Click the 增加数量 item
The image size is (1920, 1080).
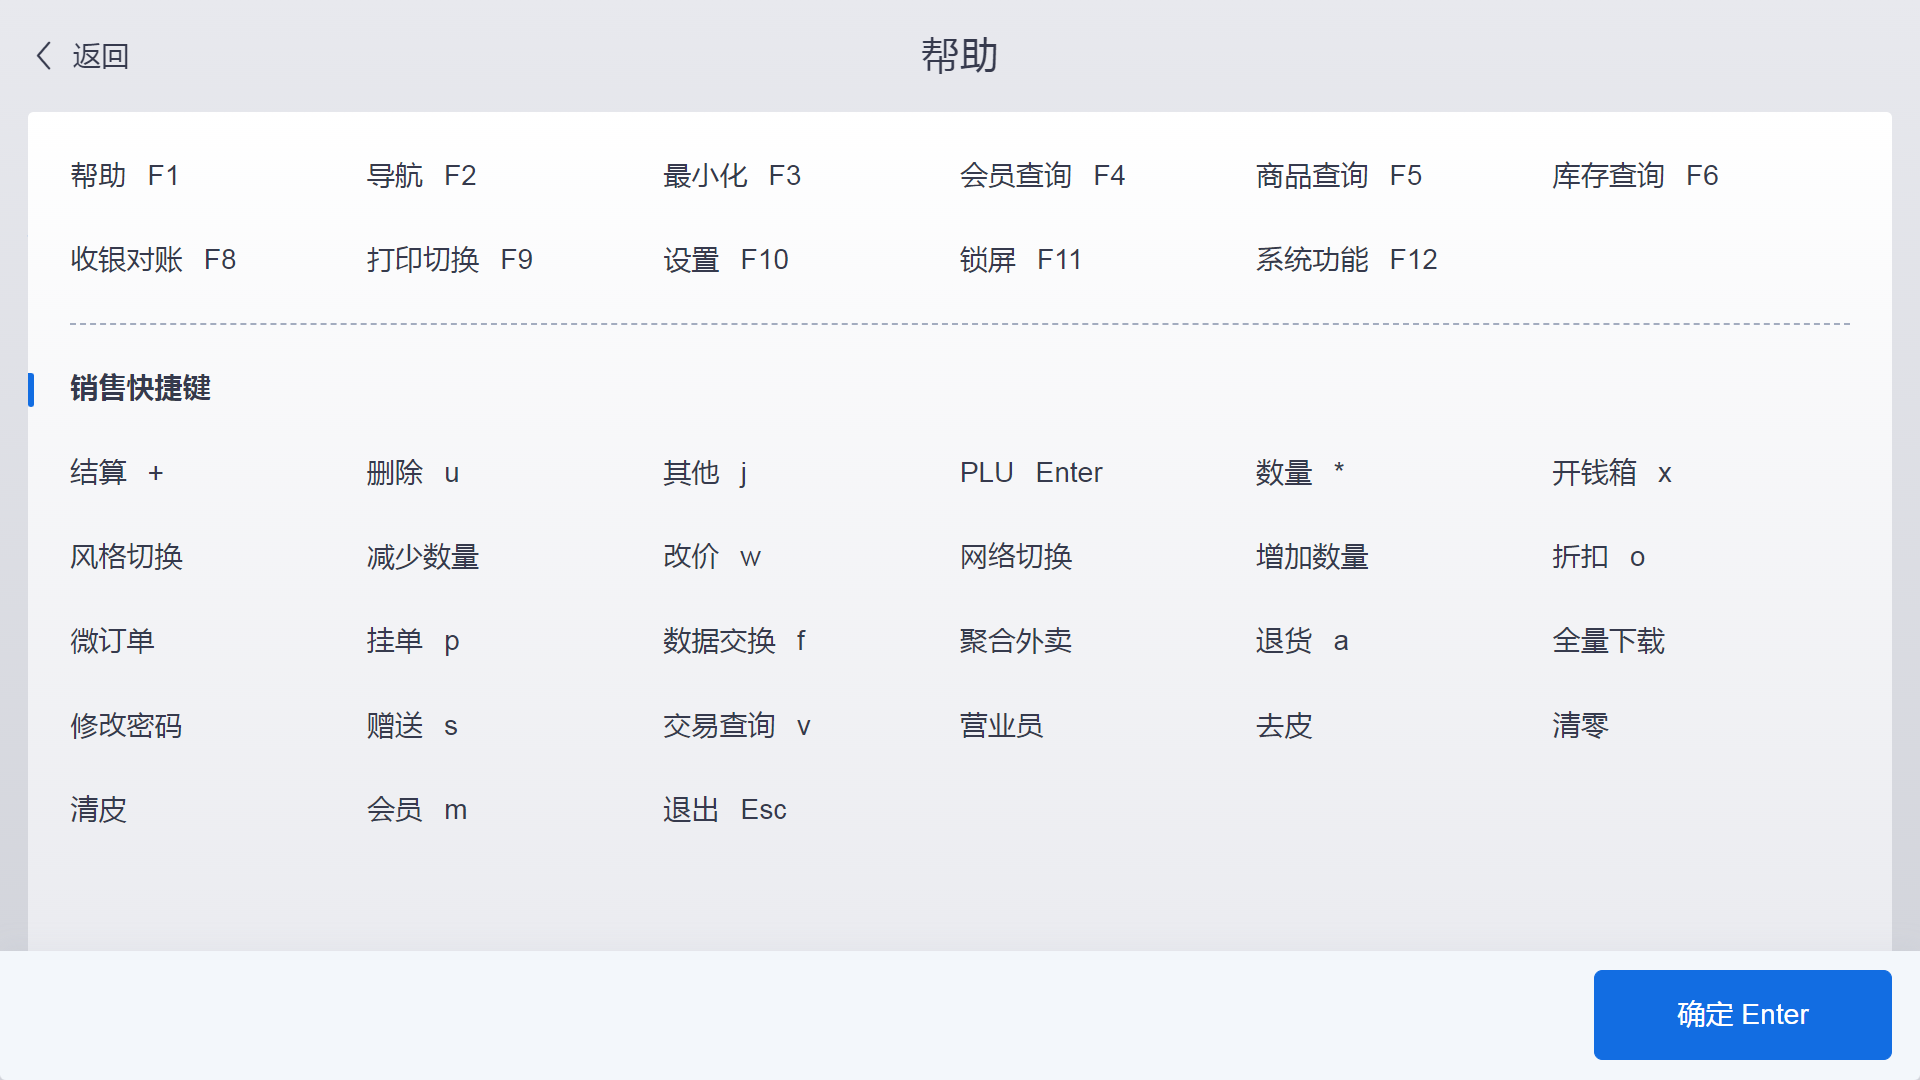point(1312,557)
